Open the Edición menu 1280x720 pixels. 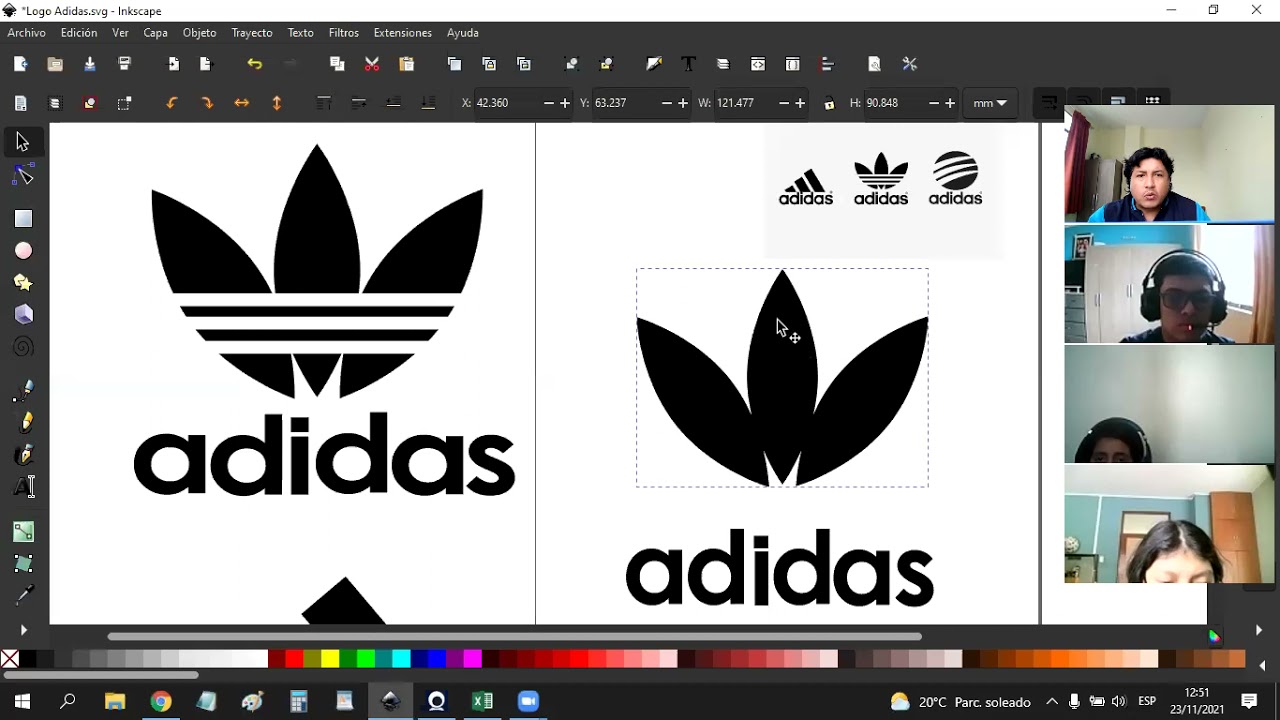(x=79, y=33)
